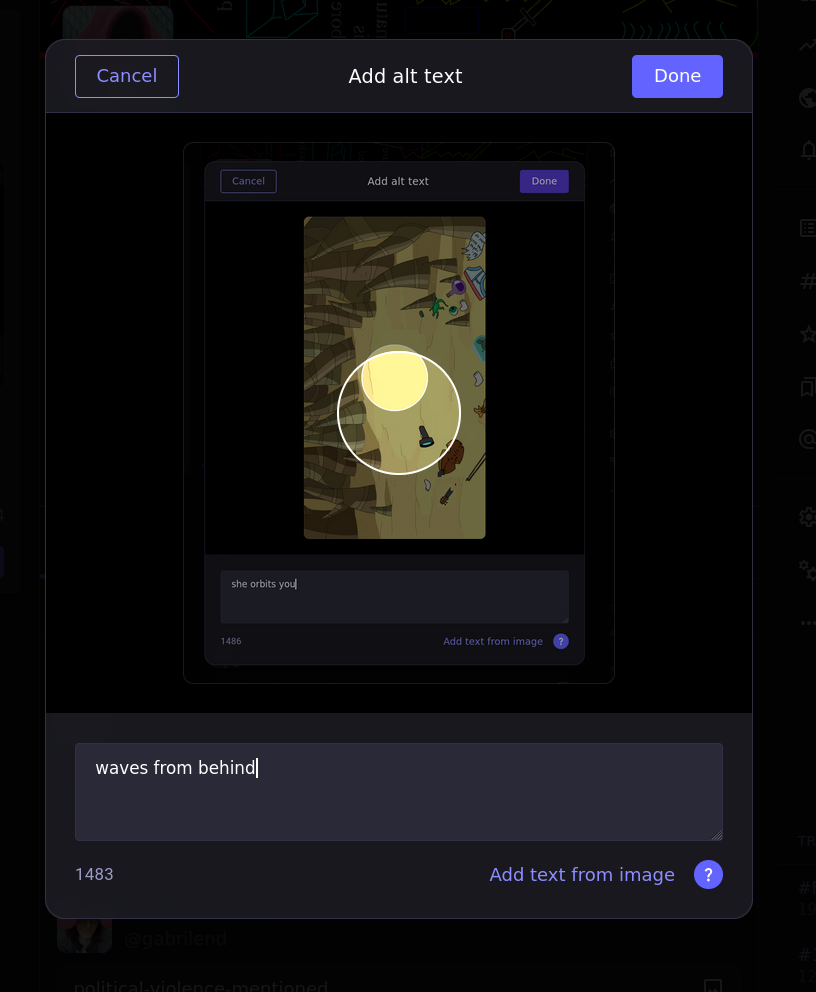Open the multiple gears administration icon
Screen dimensions: 816x992
click(x=807, y=569)
